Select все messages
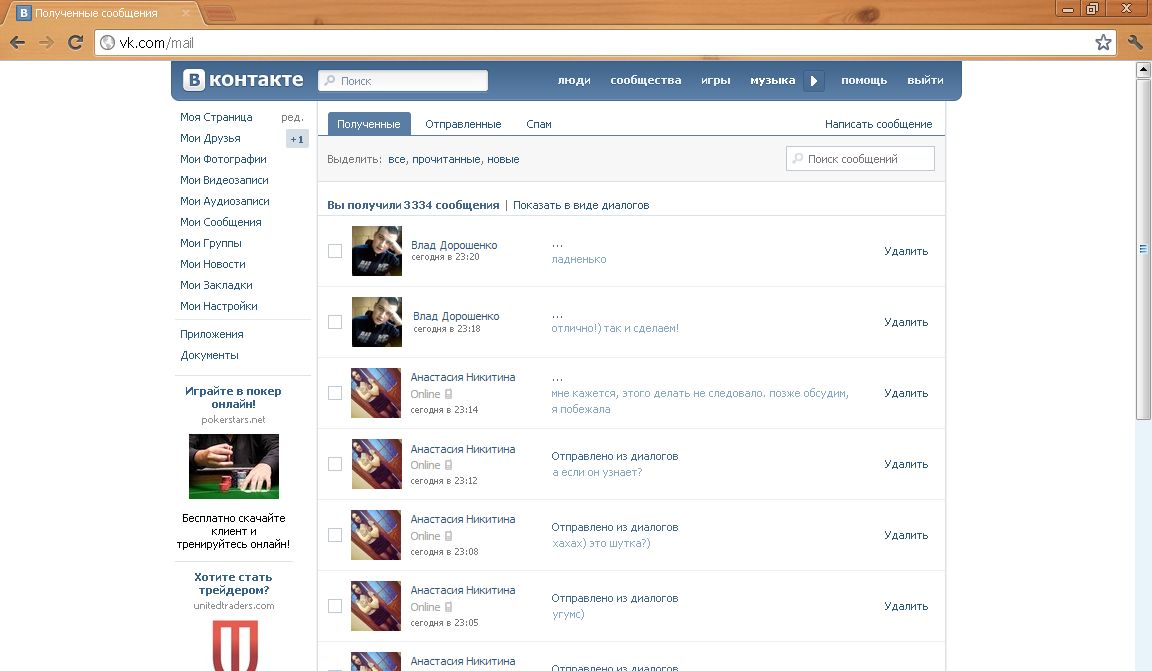Screen dimensions: 1152x671 pyautogui.click(x=397, y=159)
